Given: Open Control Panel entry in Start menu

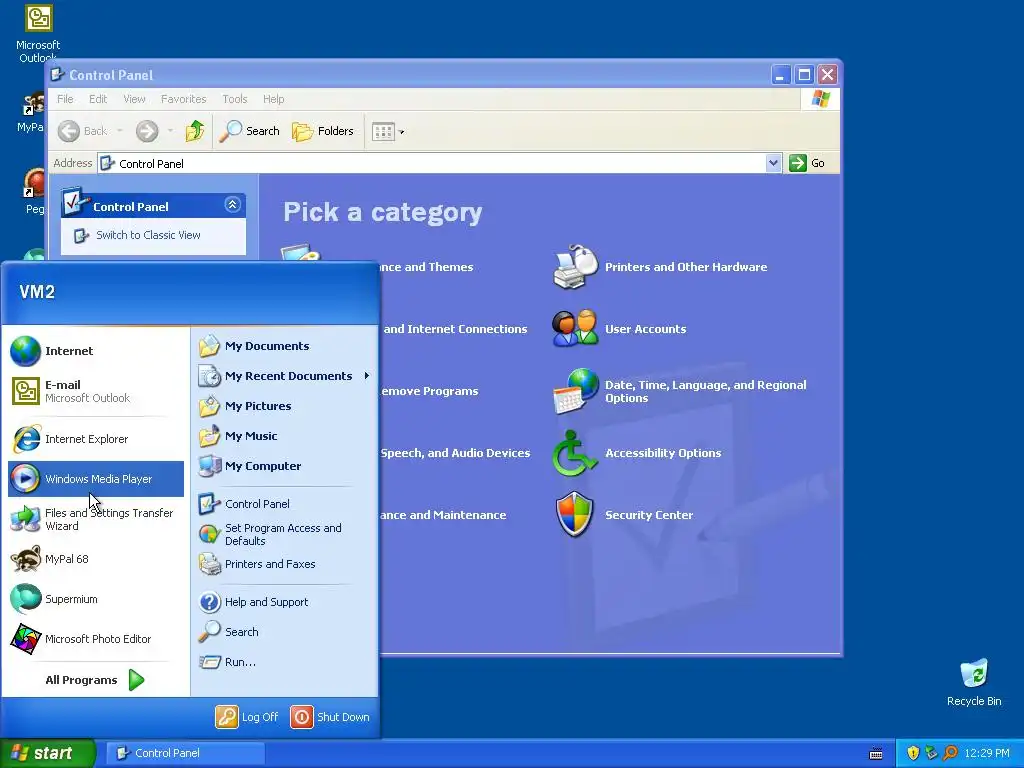Looking at the screenshot, I should pyautogui.click(x=284, y=504).
